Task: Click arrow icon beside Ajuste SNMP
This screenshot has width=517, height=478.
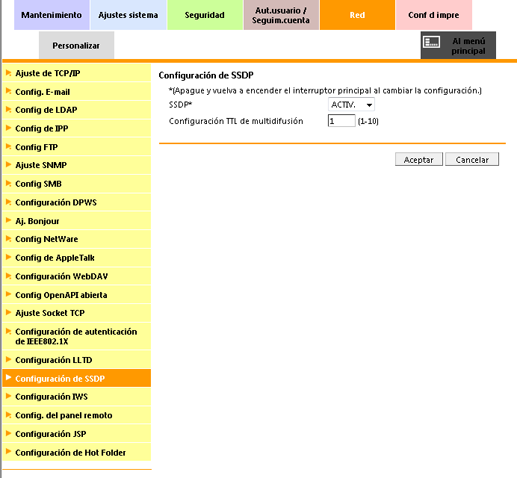Action: pyautogui.click(x=9, y=165)
